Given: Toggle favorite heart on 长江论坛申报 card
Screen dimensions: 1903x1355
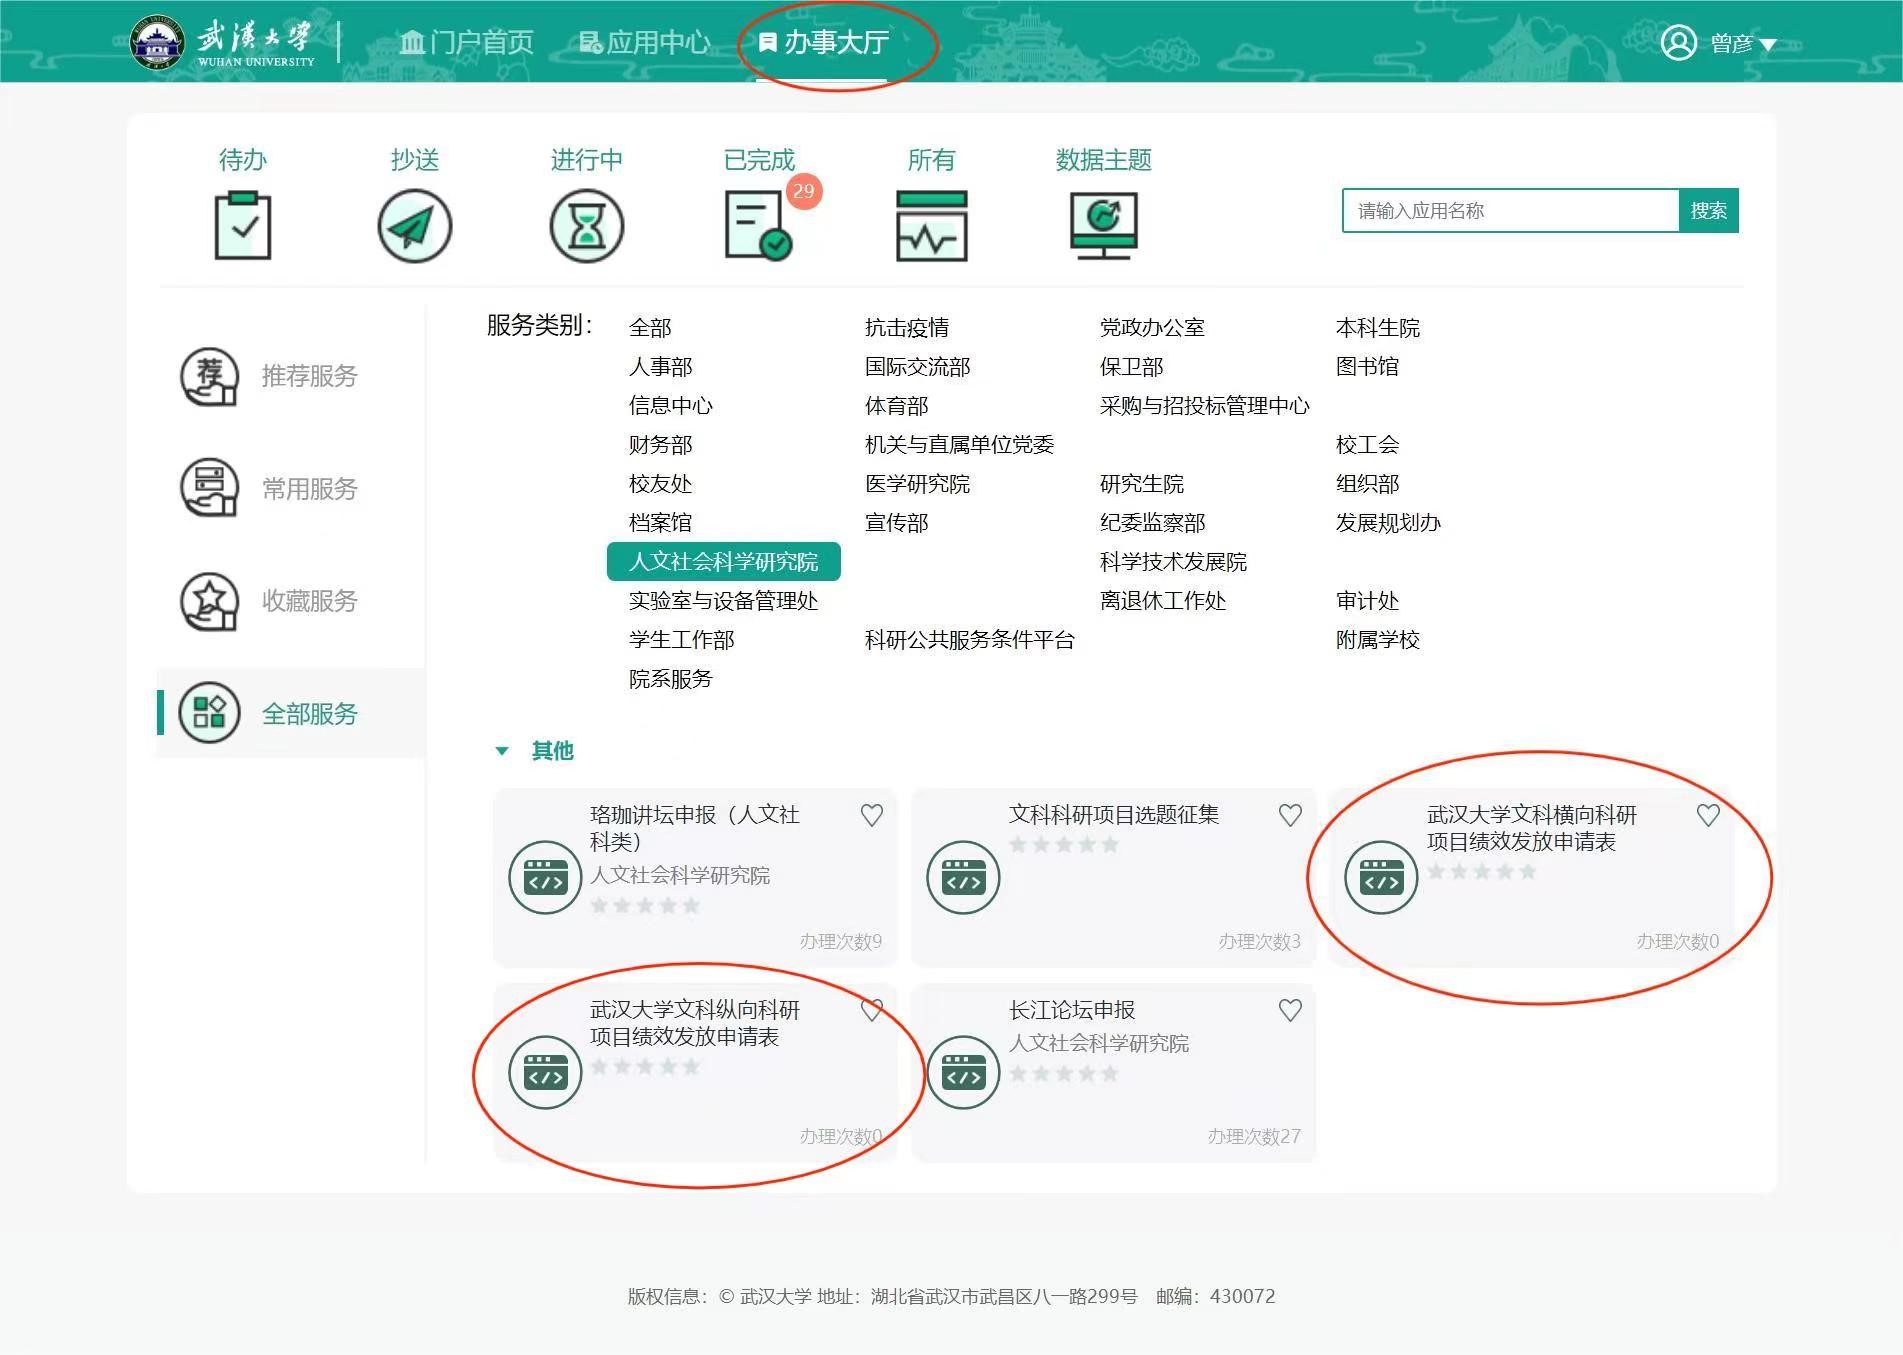Looking at the screenshot, I should click(x=1290, y=1011).
